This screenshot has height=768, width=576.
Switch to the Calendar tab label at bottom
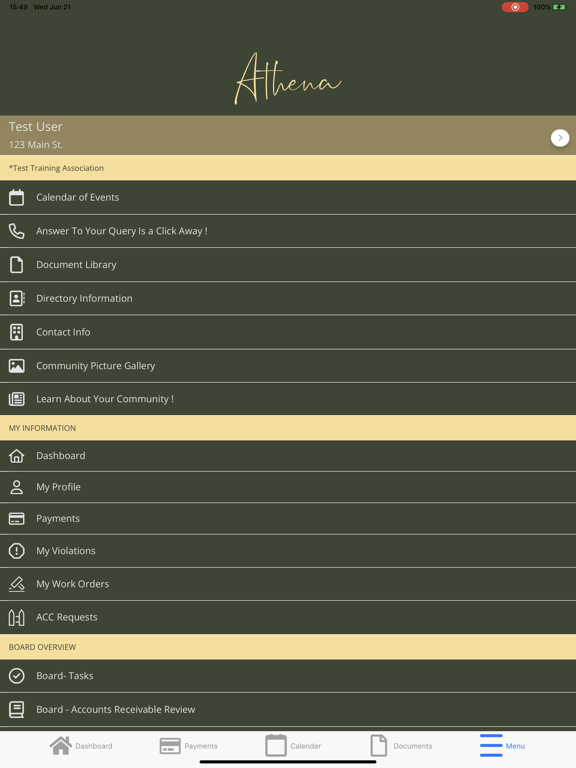(306, 746)
